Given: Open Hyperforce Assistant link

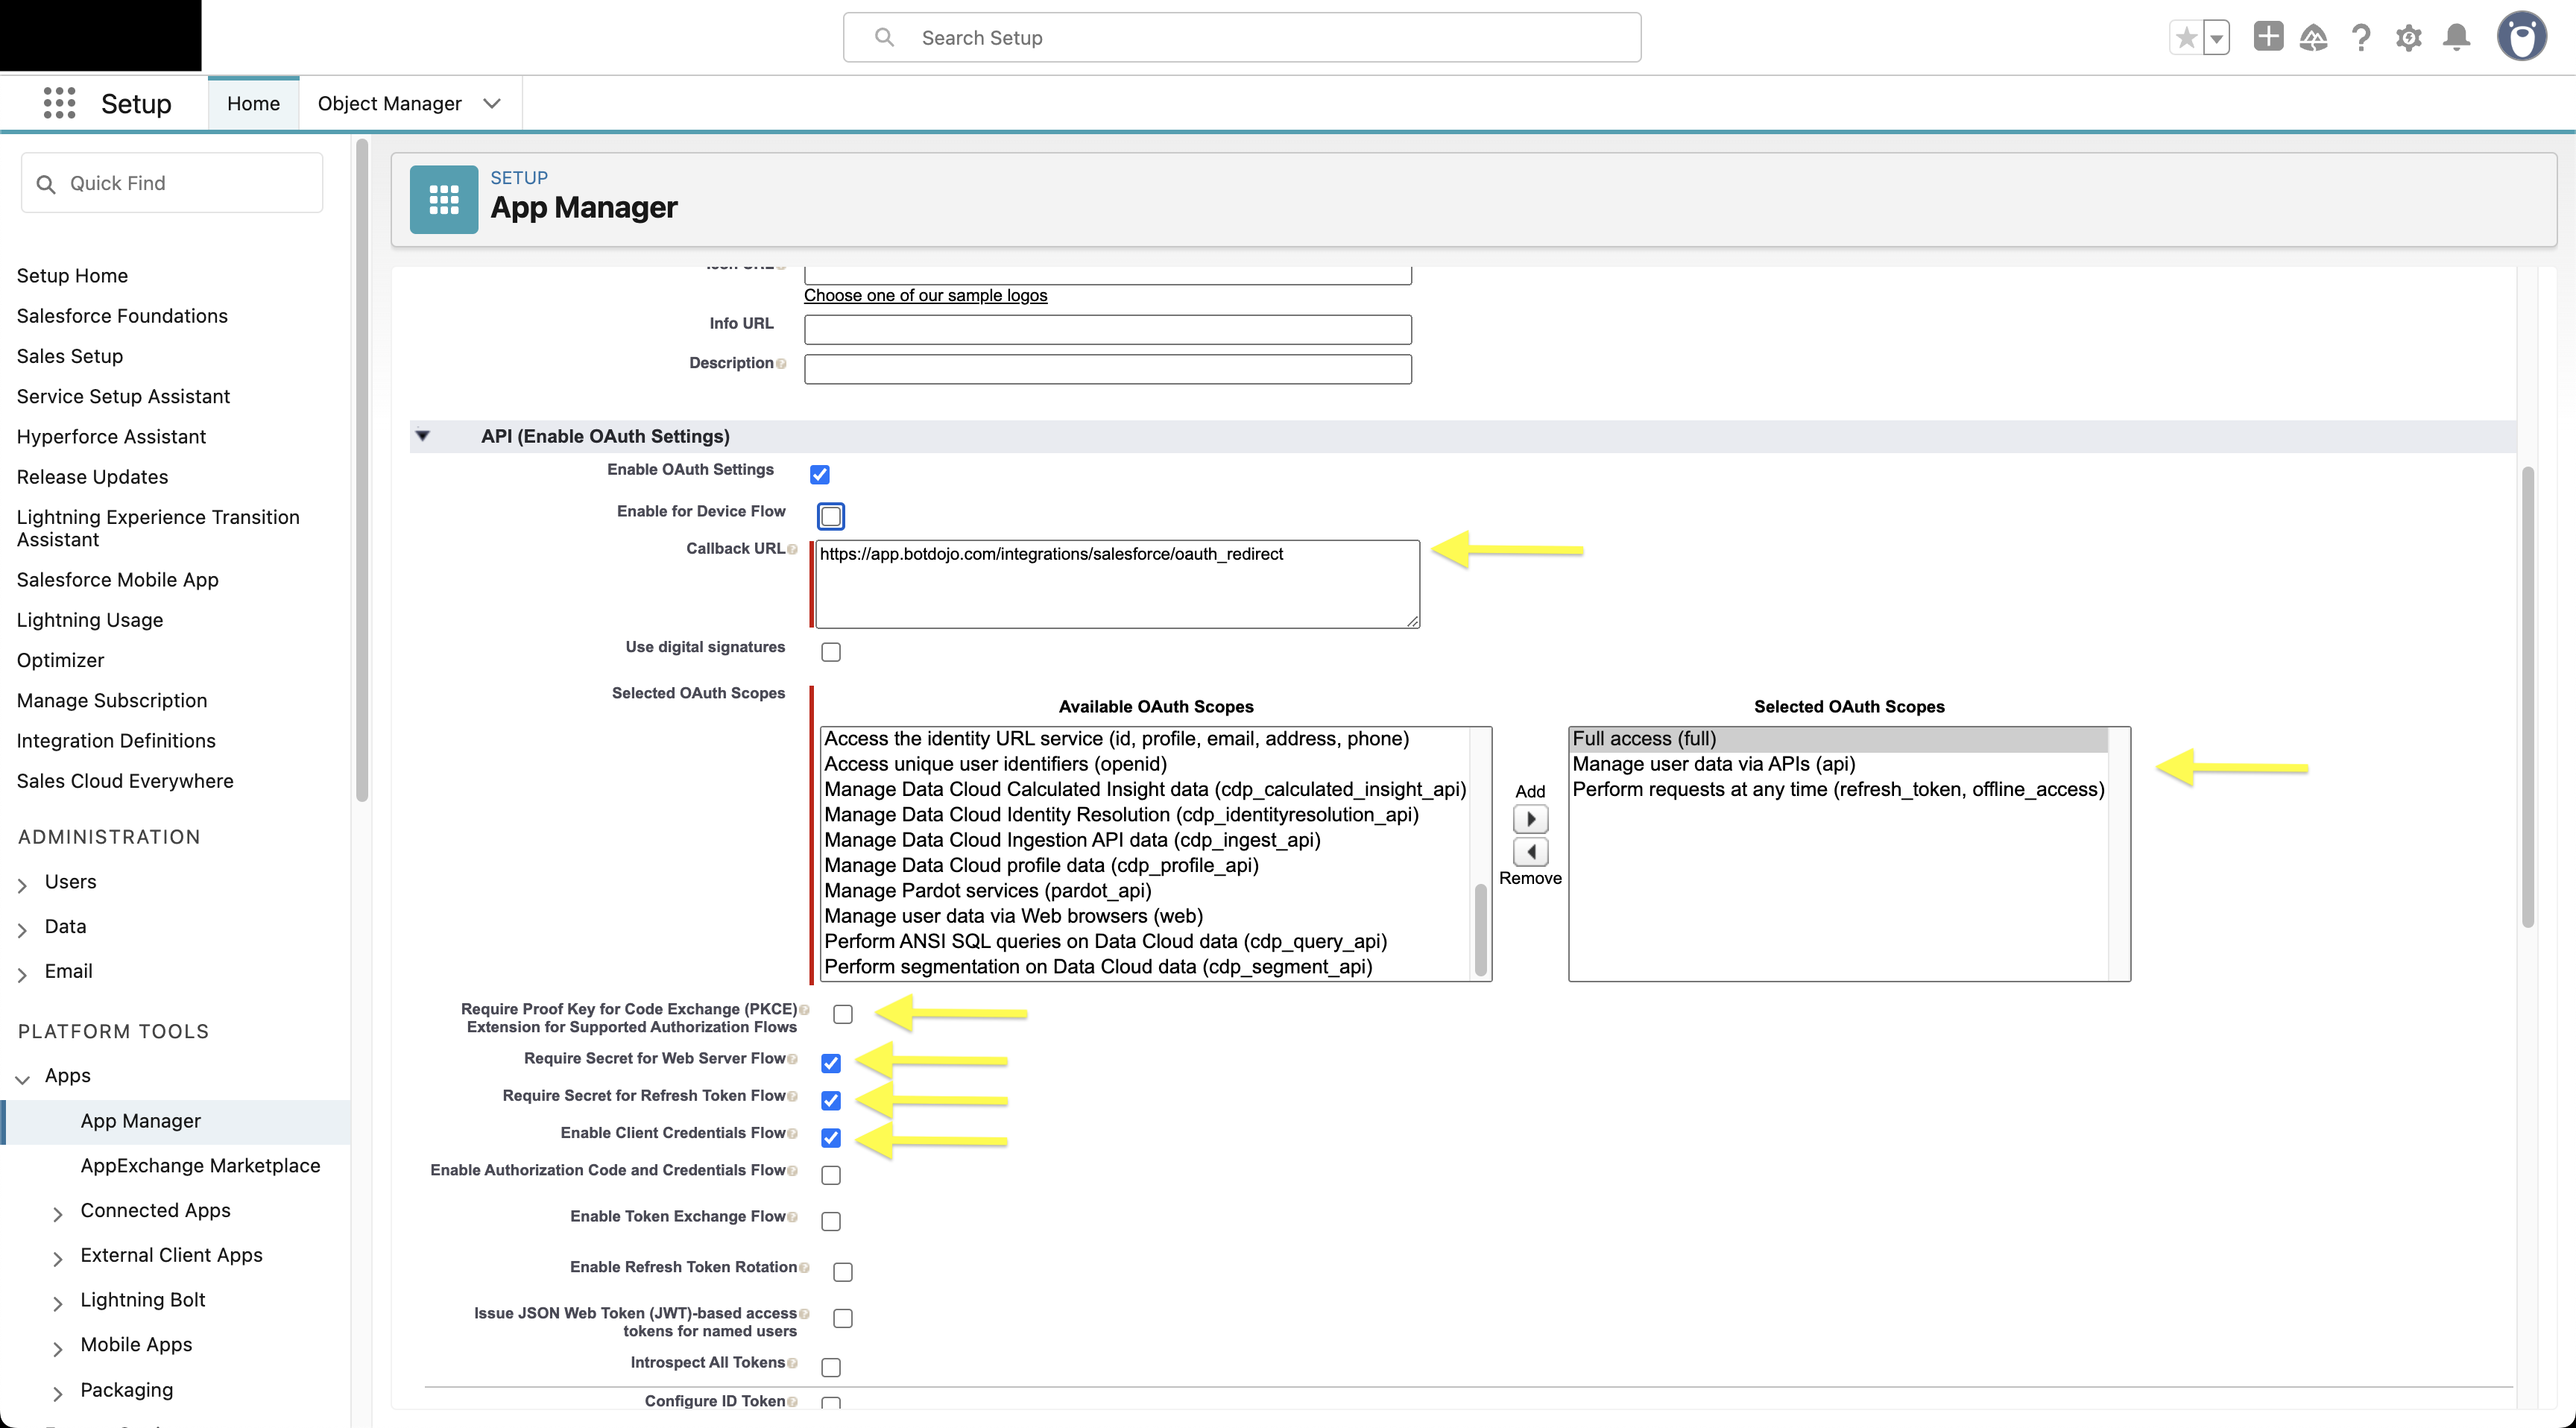Looking at the screenshot, I should (111, 437).
